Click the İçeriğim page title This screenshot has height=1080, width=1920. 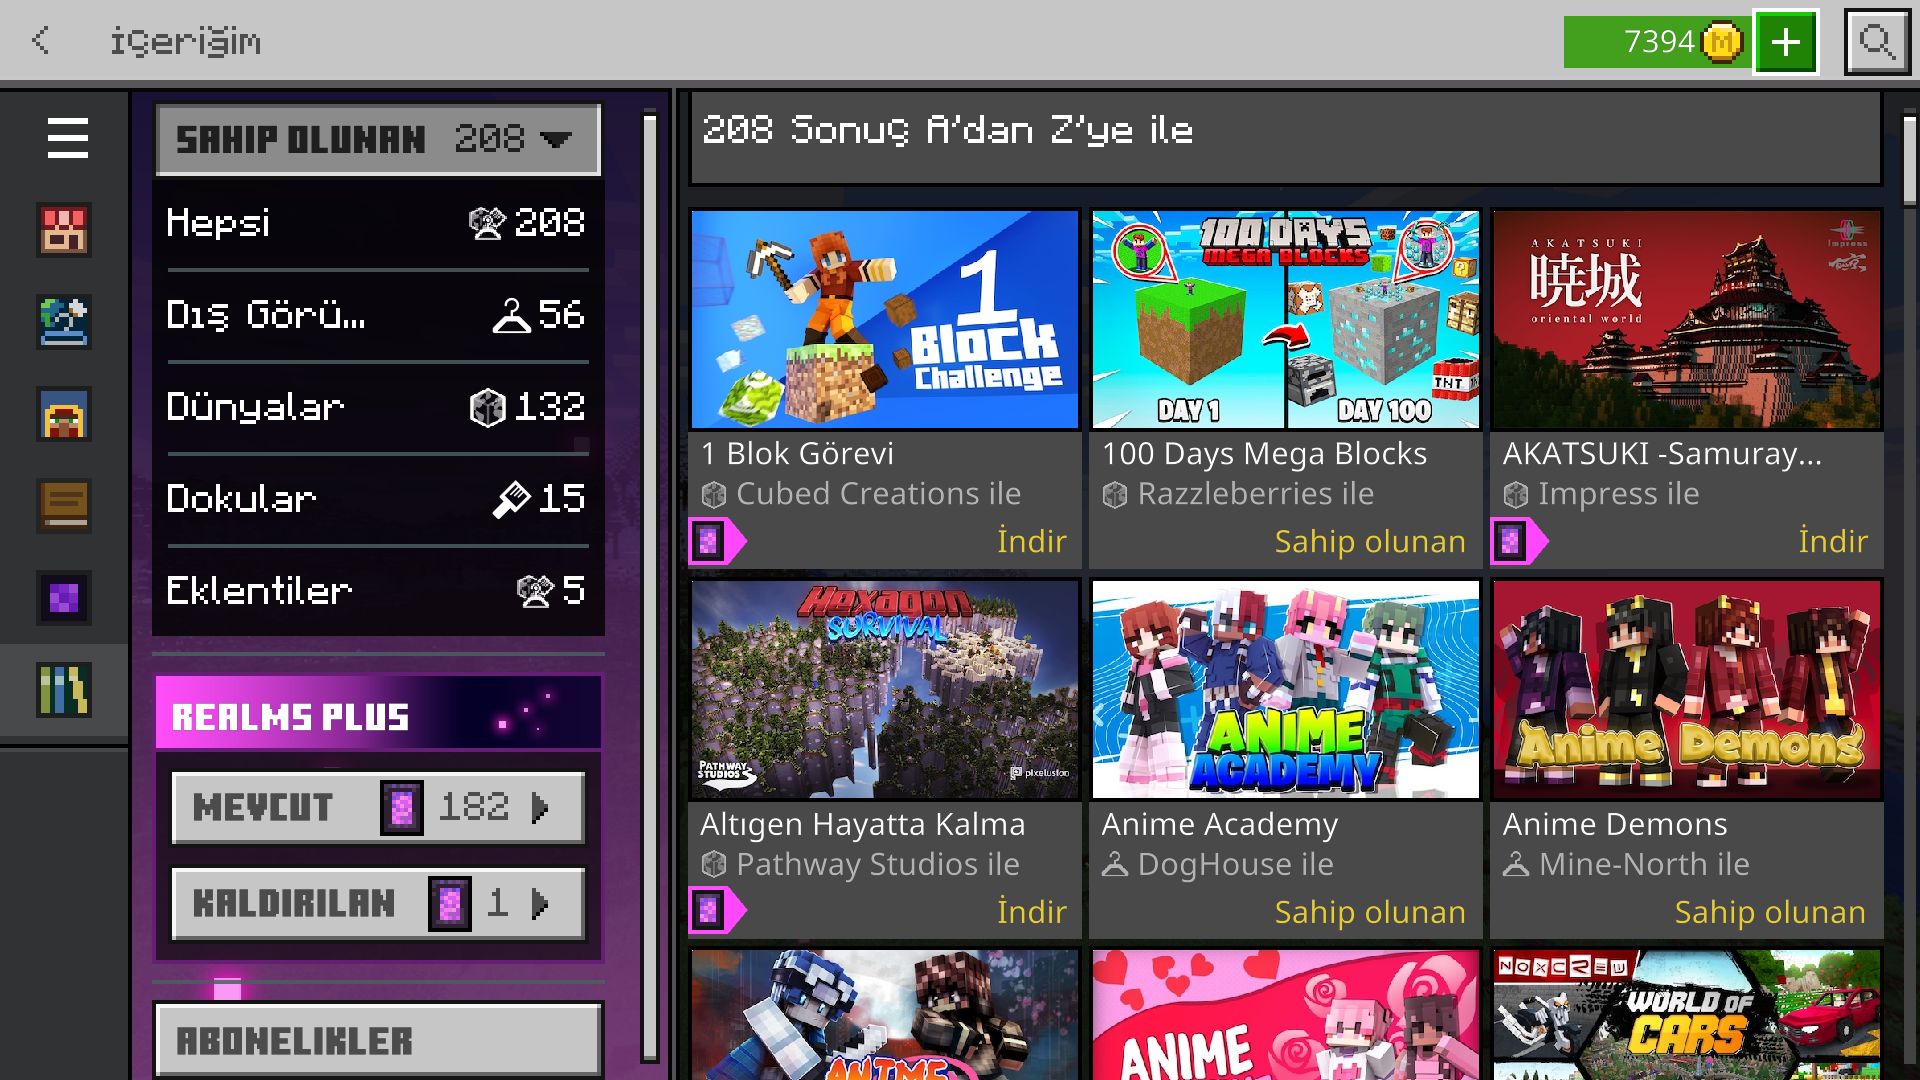[x=185, y=42]
